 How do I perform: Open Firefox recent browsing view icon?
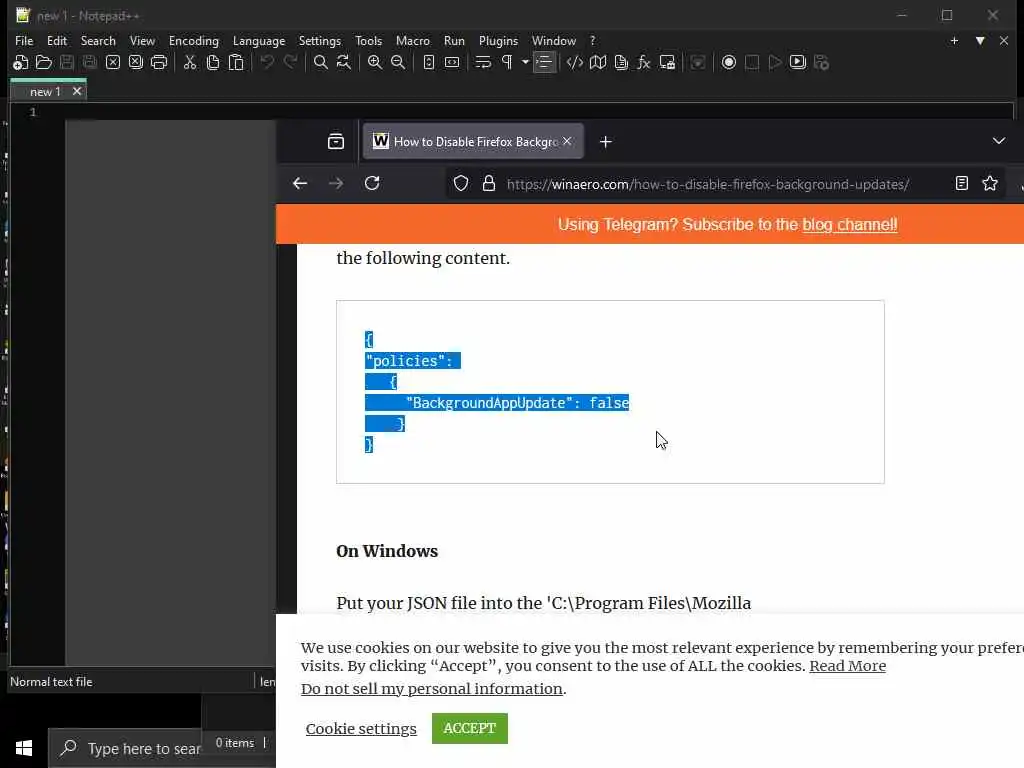336,142
